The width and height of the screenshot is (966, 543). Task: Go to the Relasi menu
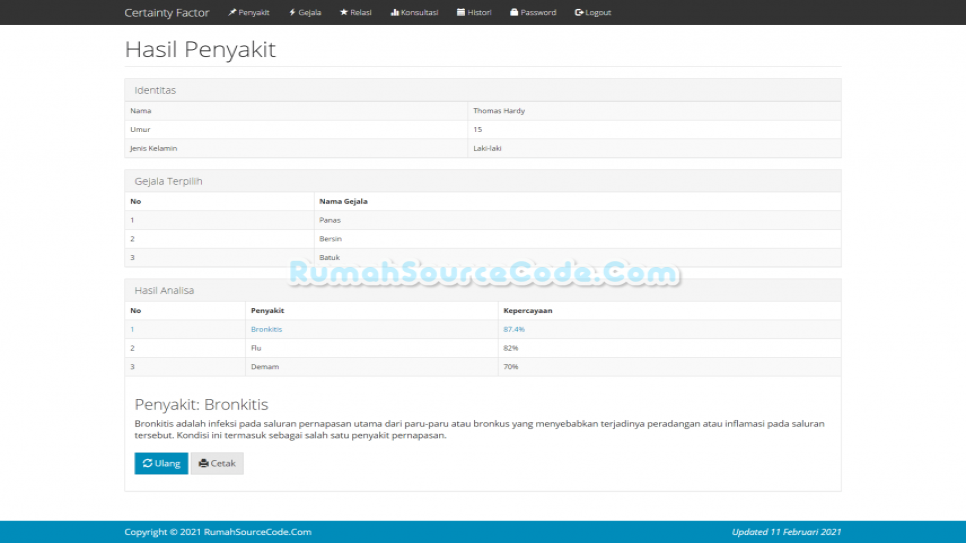[356, 12]
